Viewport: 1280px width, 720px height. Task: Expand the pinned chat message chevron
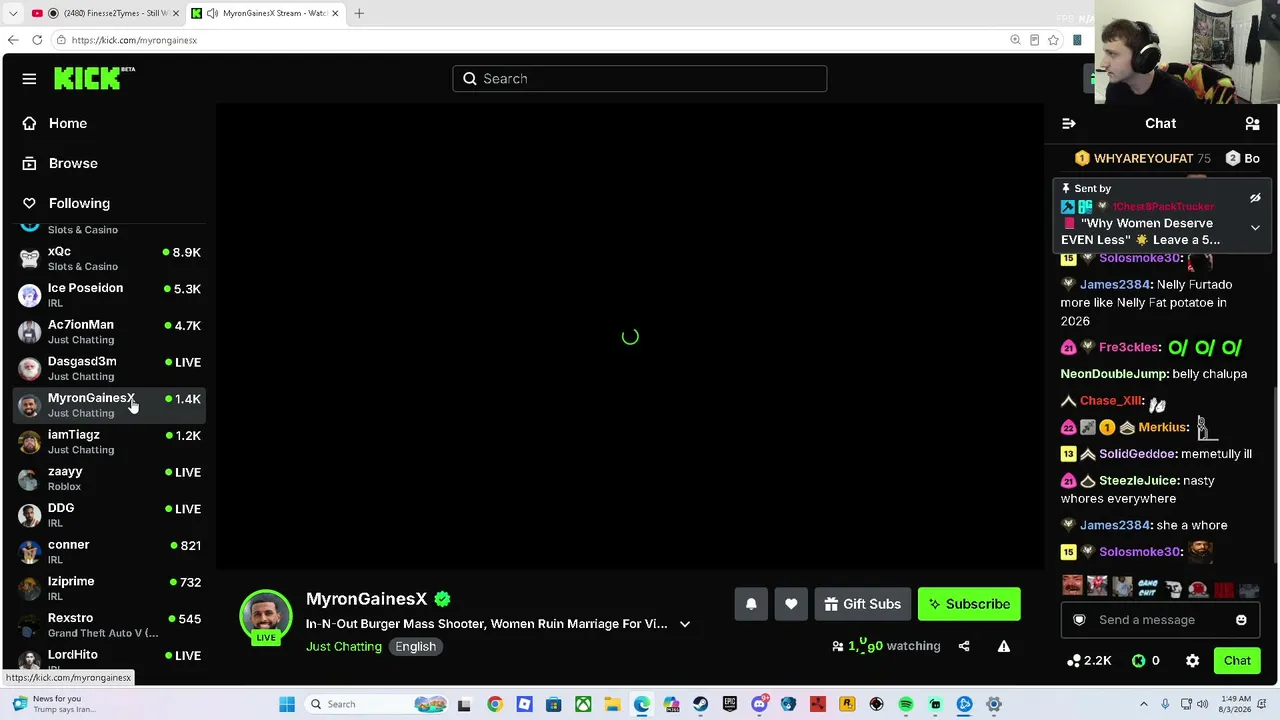[x=1255, y=228]
